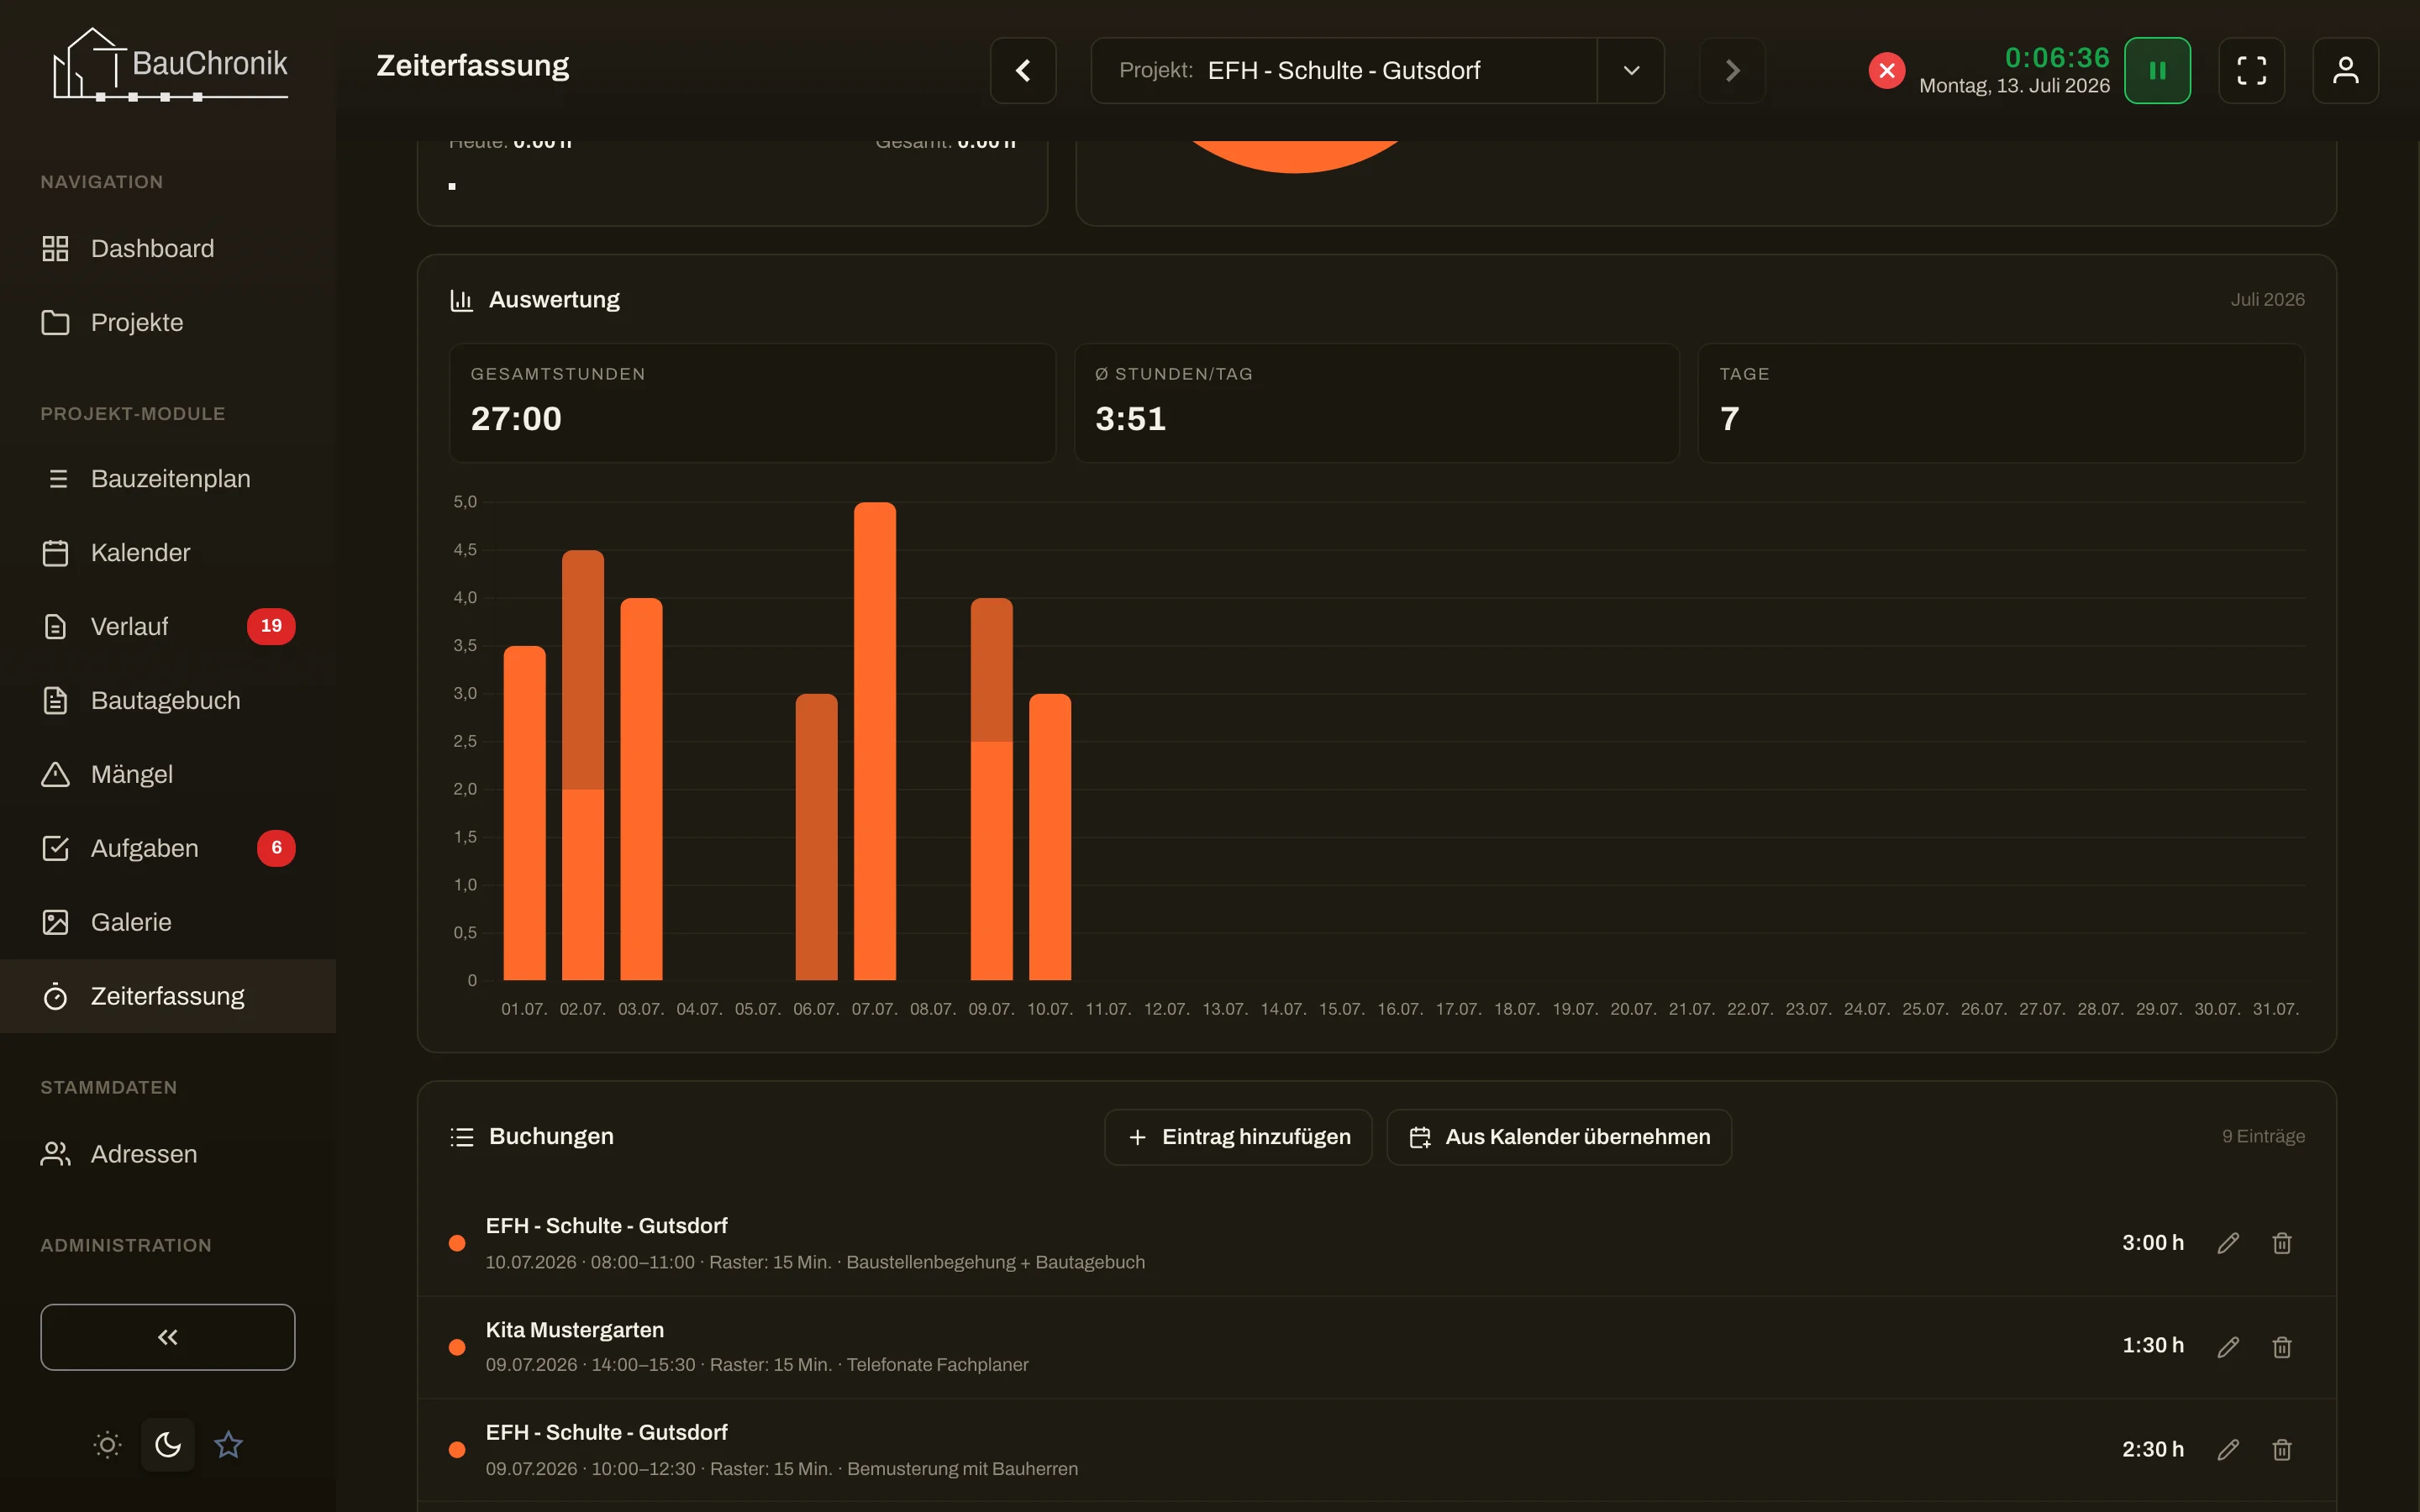The width and height of the screenshot is (2420, 1512).
Task: Delete the Kita Mustergarten booking
Action: 2282,1346
